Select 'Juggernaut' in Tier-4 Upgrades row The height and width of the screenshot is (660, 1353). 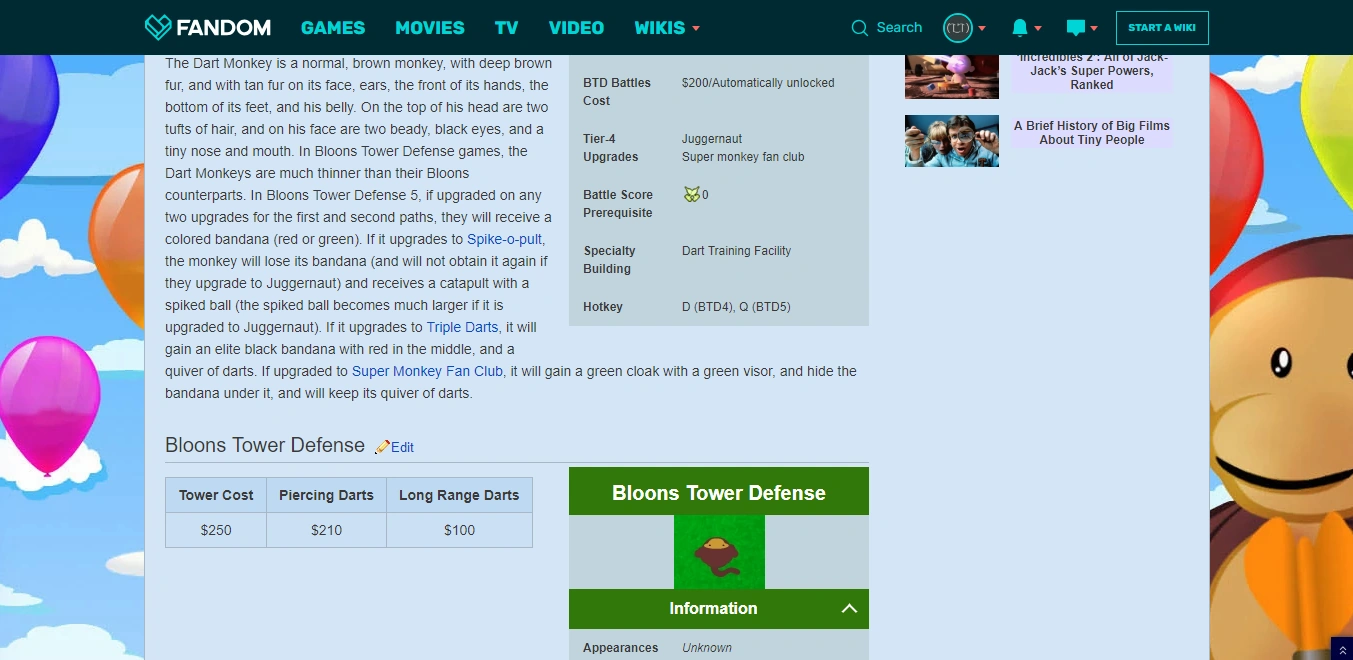pos(712,139)
